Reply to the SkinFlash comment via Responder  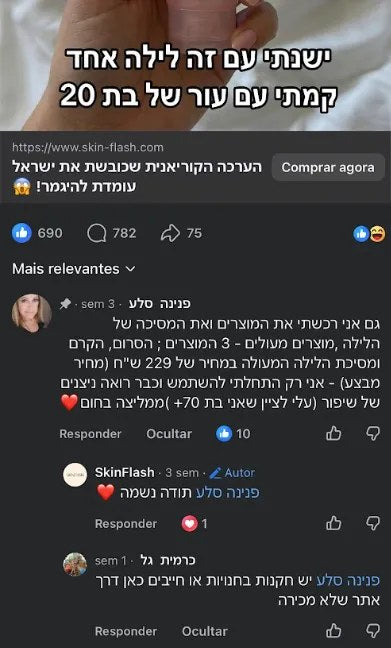point(126,524)
